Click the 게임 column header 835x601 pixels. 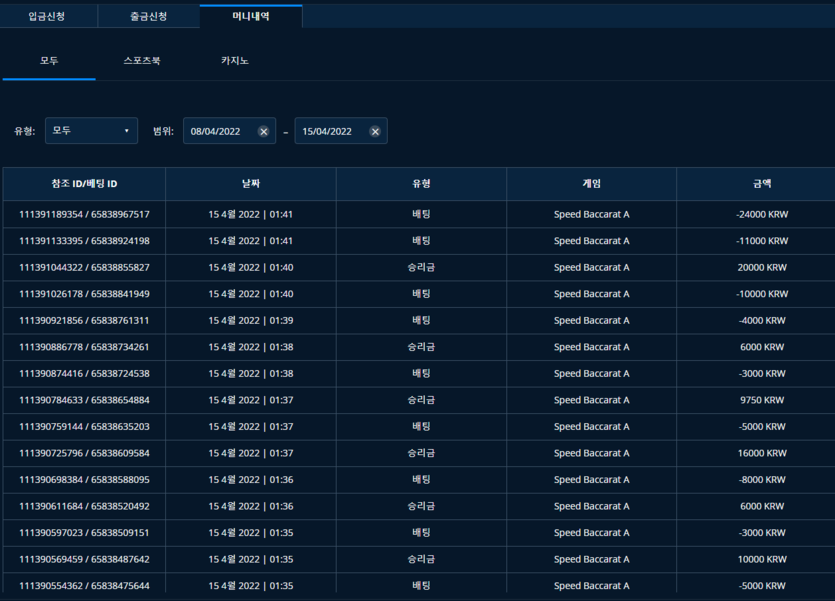592,184
